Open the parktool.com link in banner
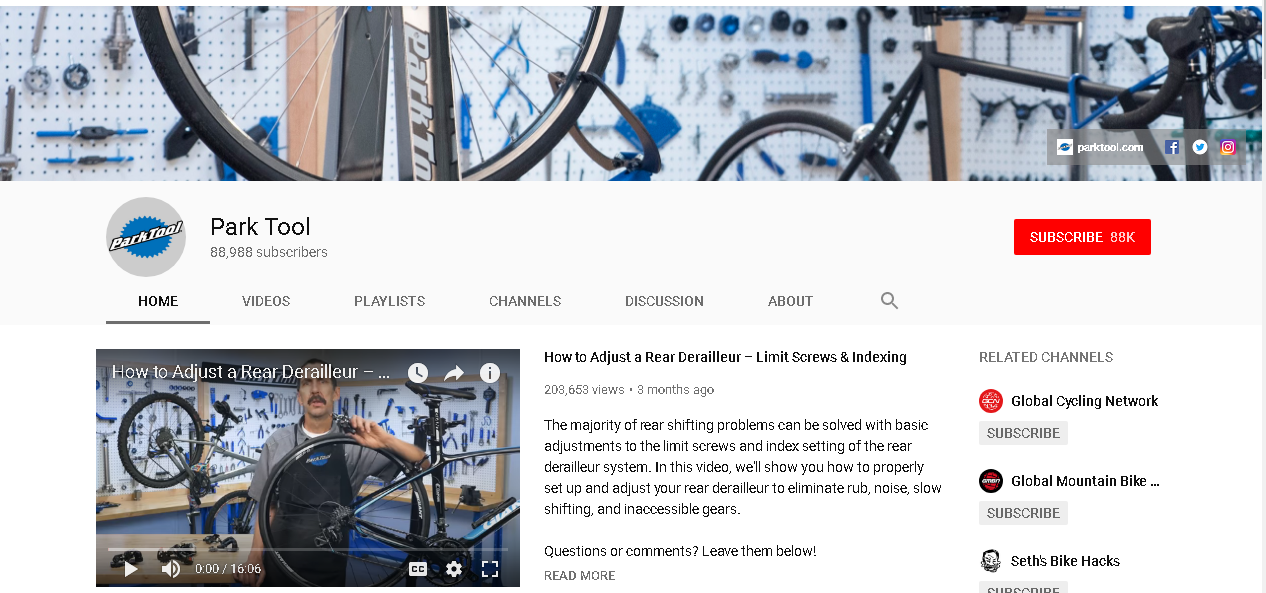The image size is (1266, 593). point(1100,147)
